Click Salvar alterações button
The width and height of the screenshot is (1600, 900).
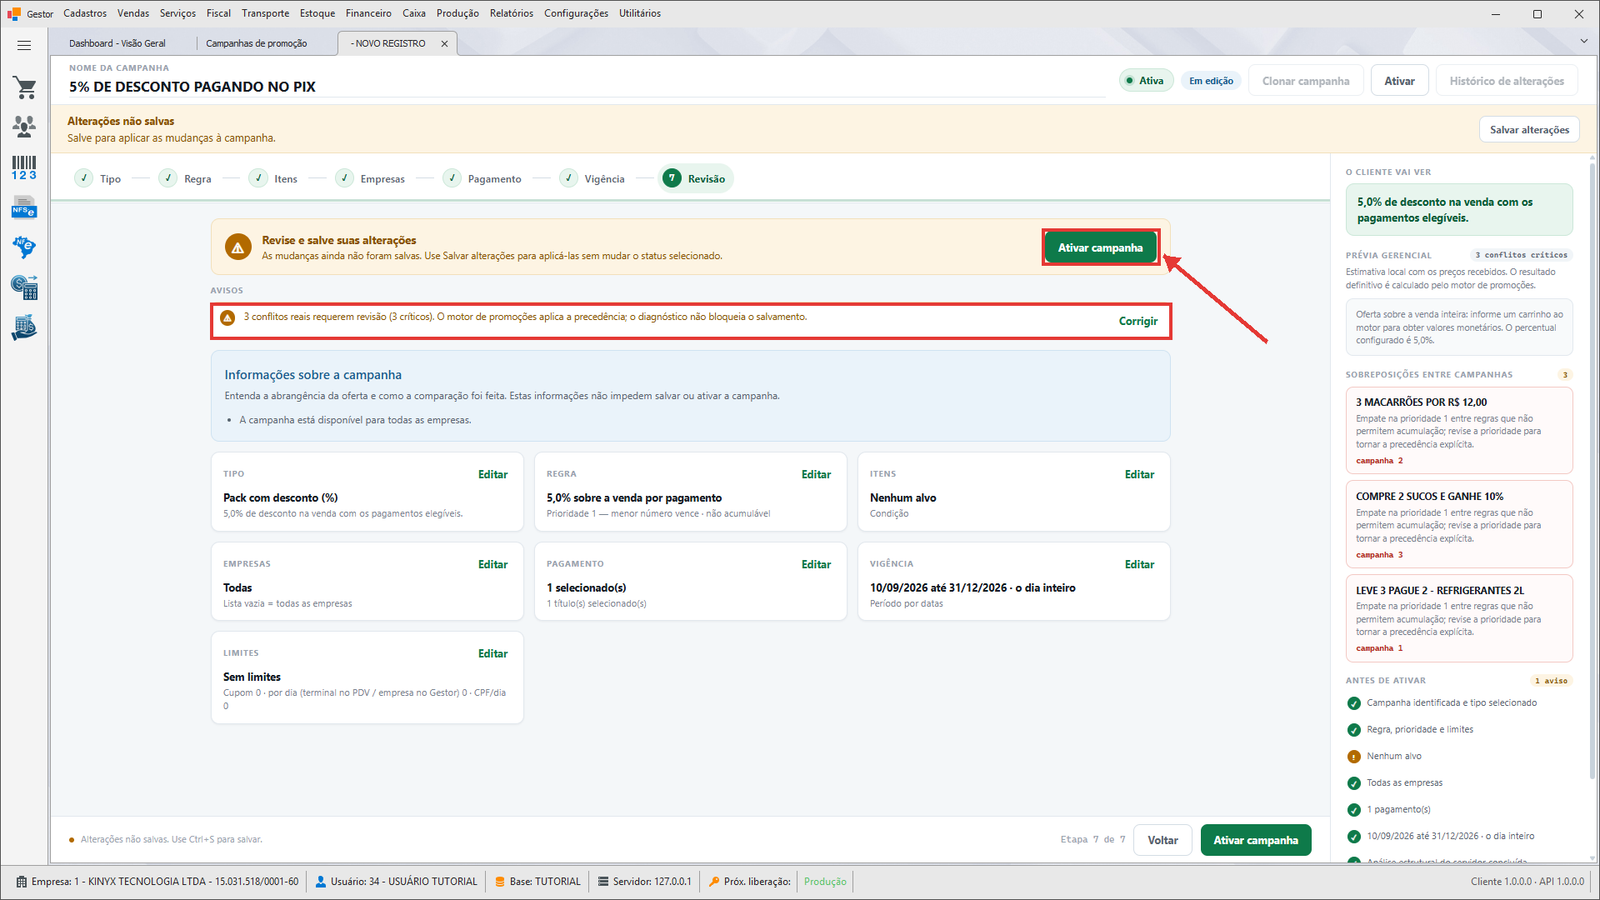click(1529, 130)
